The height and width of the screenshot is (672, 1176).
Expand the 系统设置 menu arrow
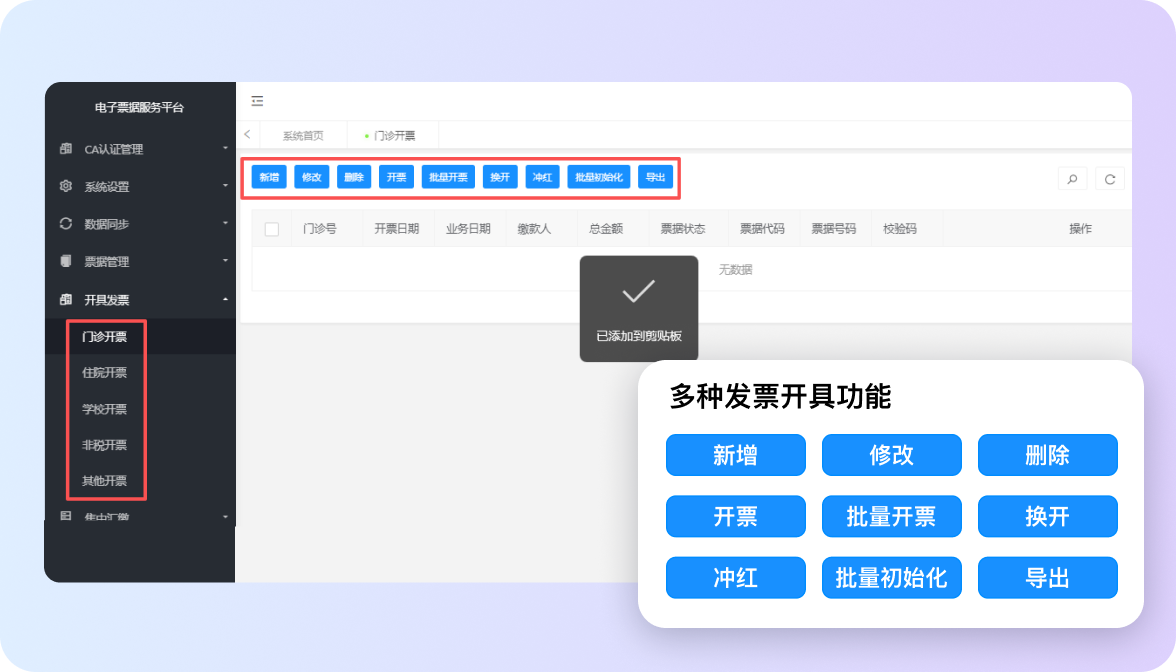225,185
